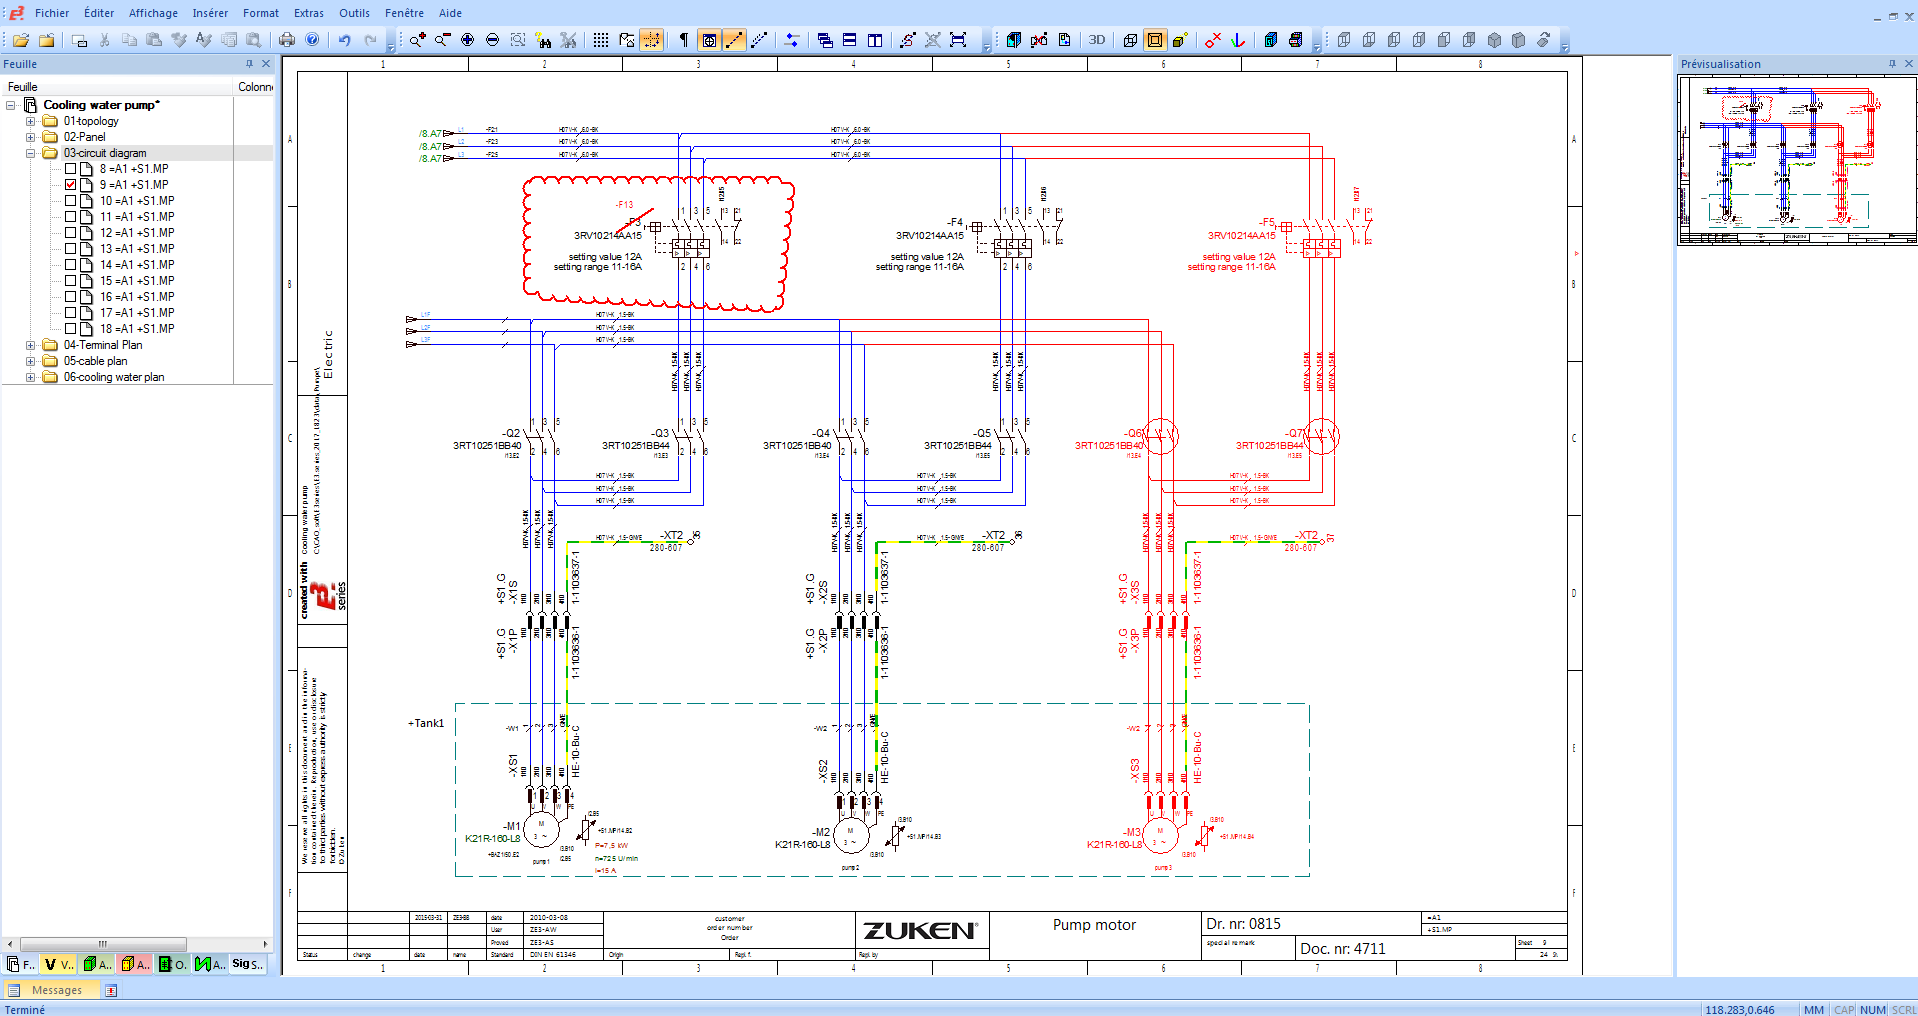This screenshot has height=1016, width=1918.
Task: Enable the 16 =A1 +S1.MP checkbox
Action: tap(71, 297)
